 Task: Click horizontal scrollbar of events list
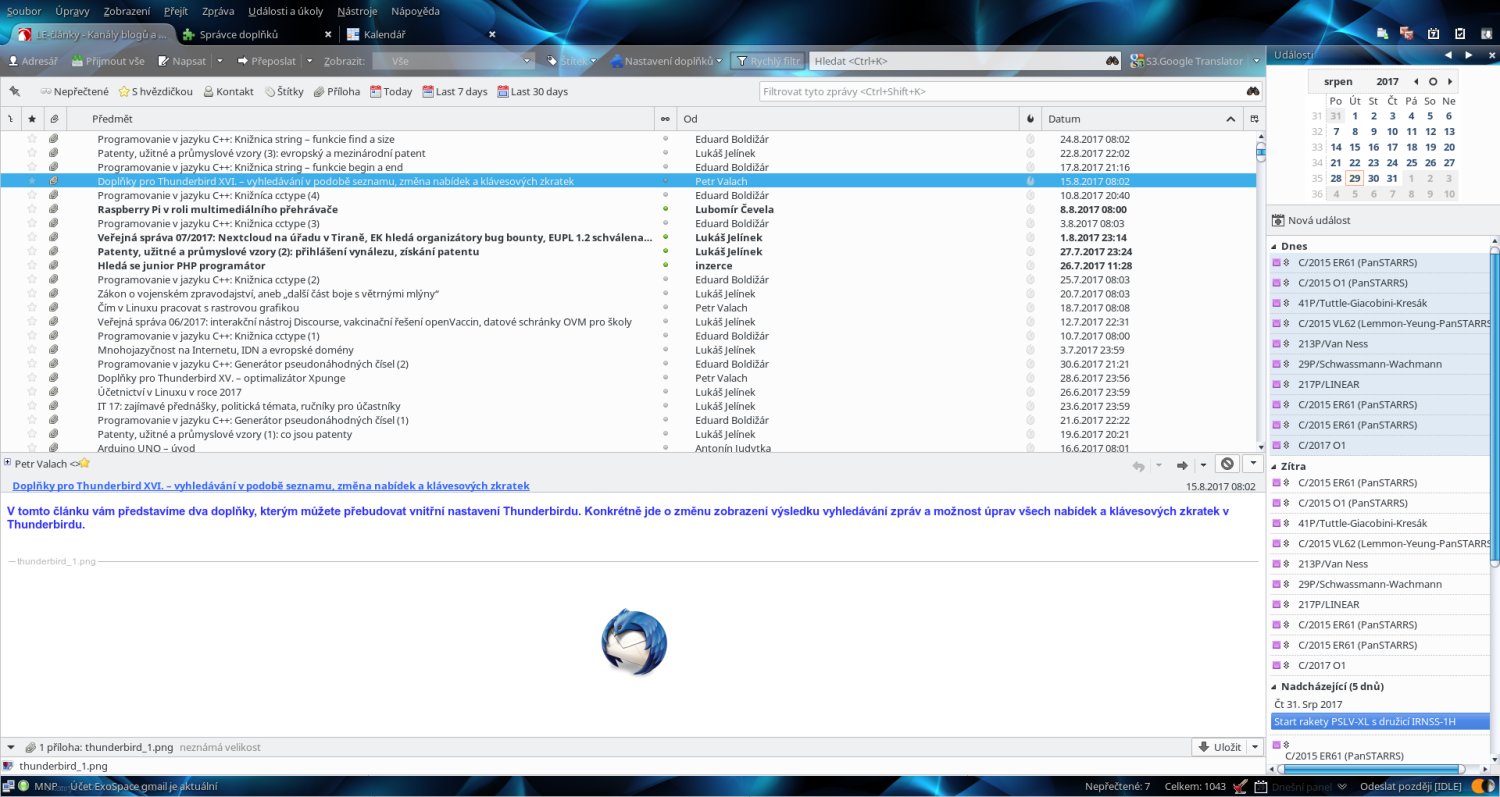pyautogui.click(x=1373, y=770)
